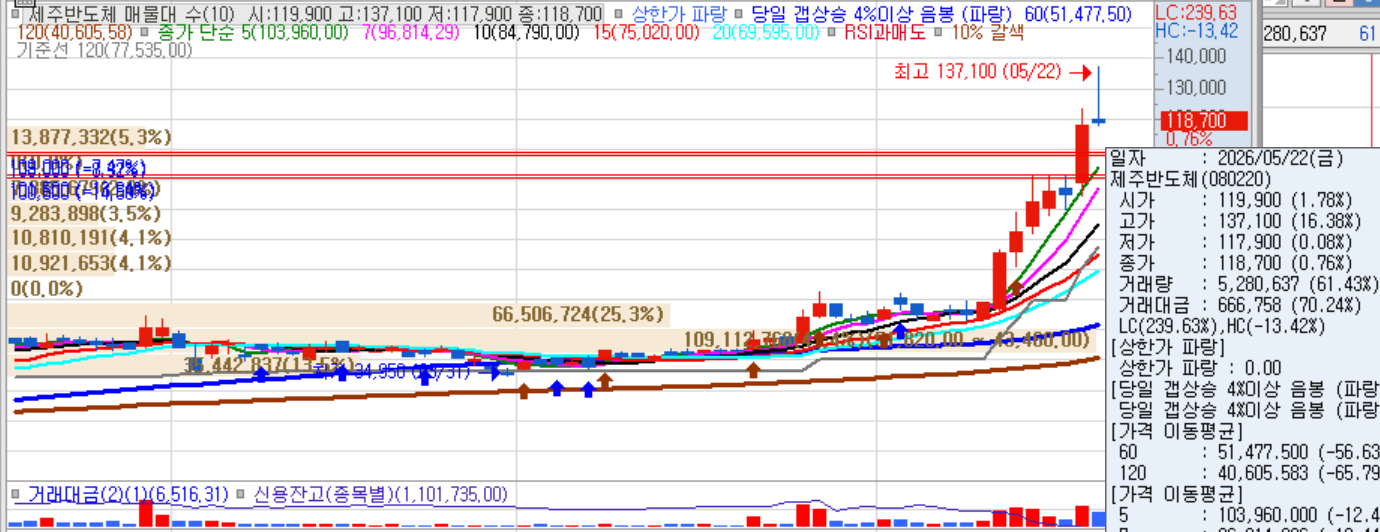Click the 280,637 cell in the right panel
This screenshot has width=1380, height=532.
pos(1295,35)
